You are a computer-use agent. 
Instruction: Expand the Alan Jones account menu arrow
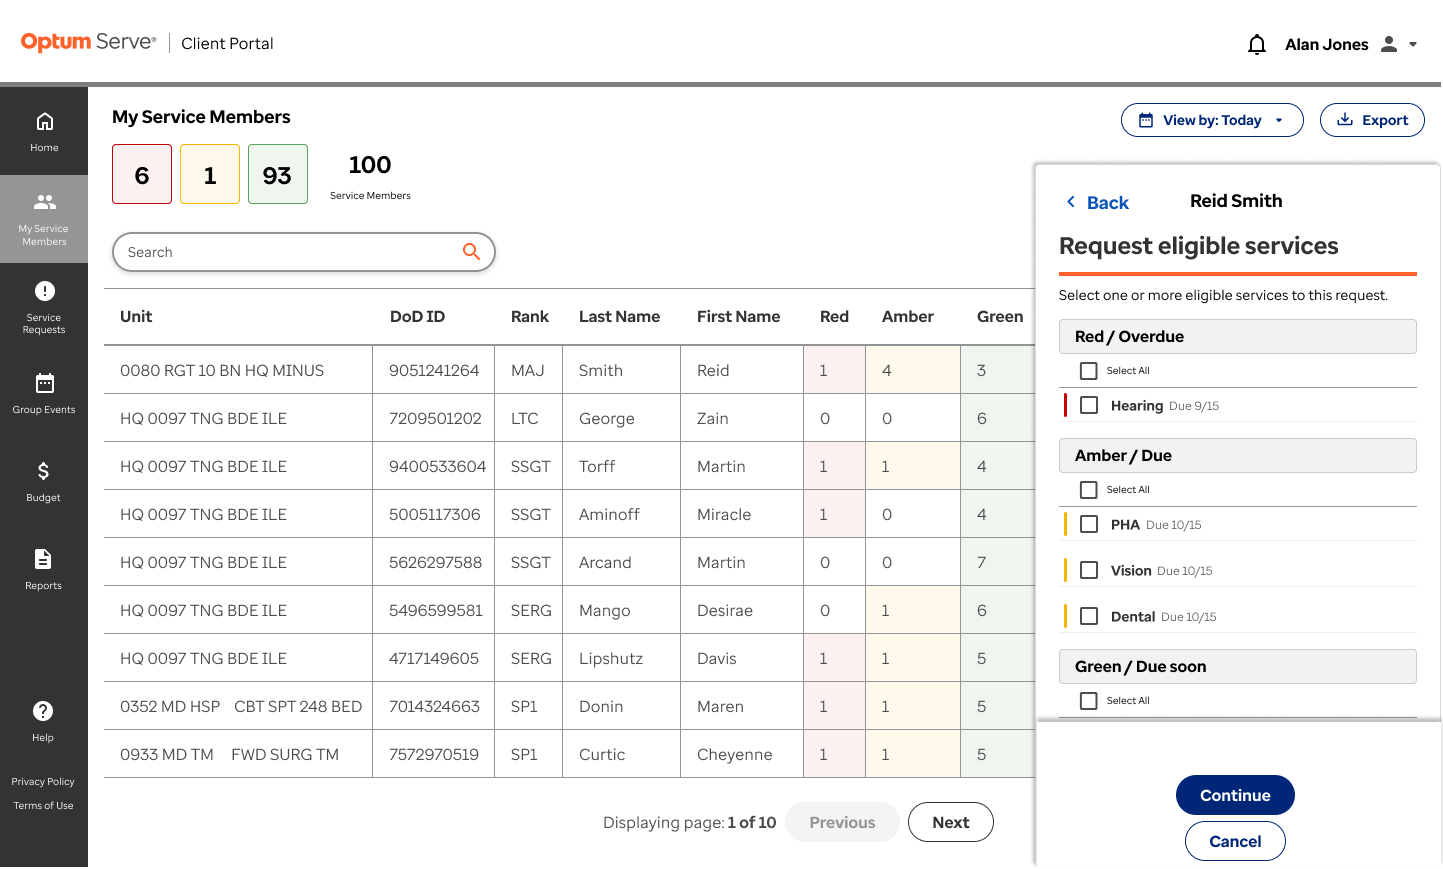1413,44
